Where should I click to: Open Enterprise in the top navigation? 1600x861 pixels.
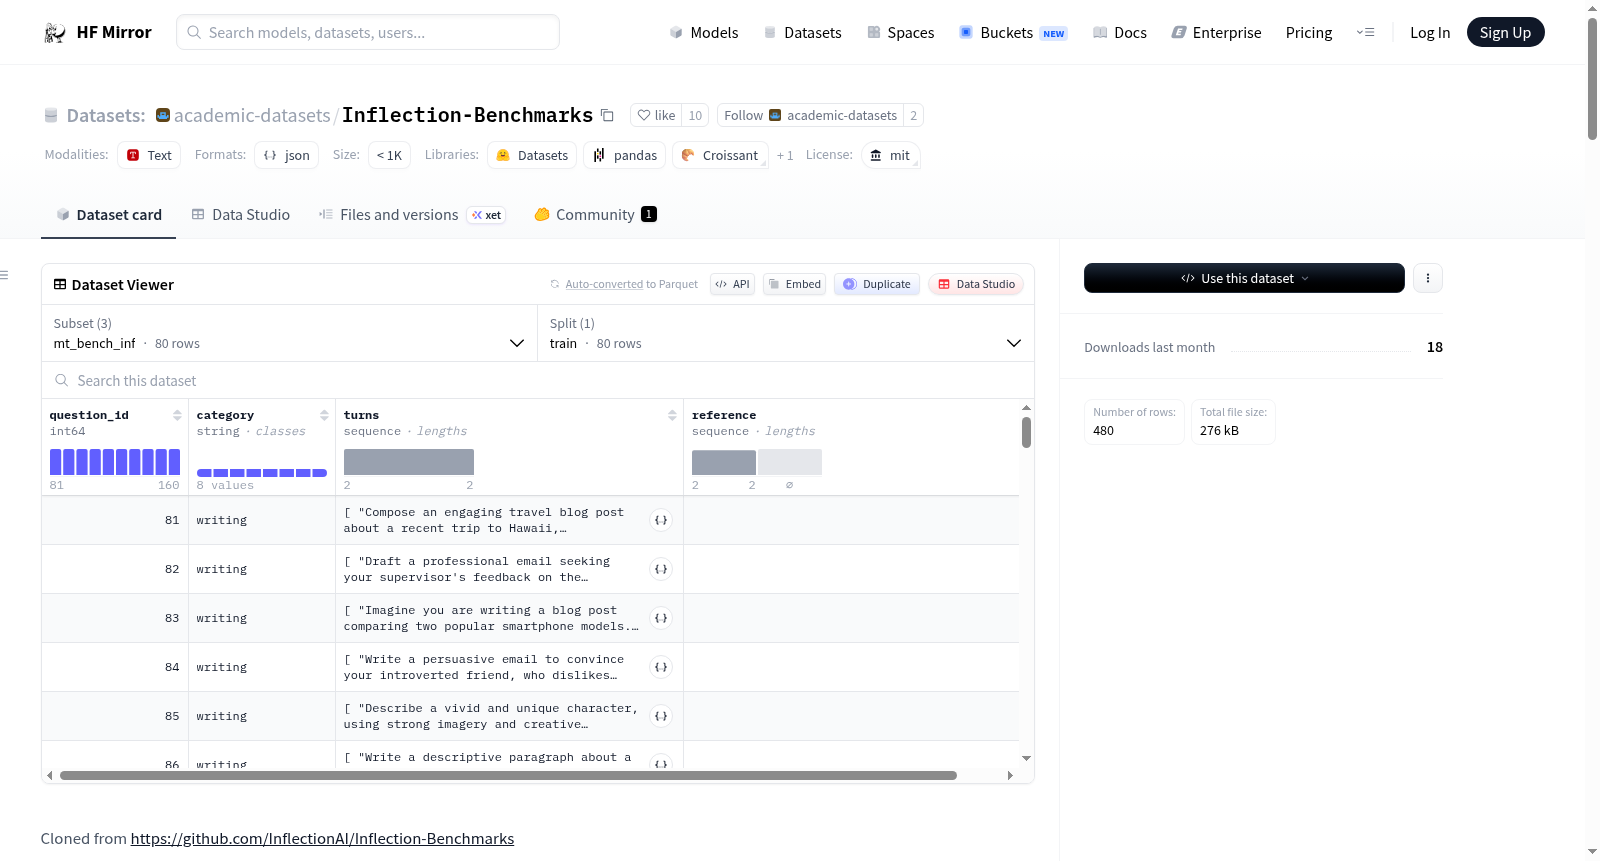click(1217, 33)
